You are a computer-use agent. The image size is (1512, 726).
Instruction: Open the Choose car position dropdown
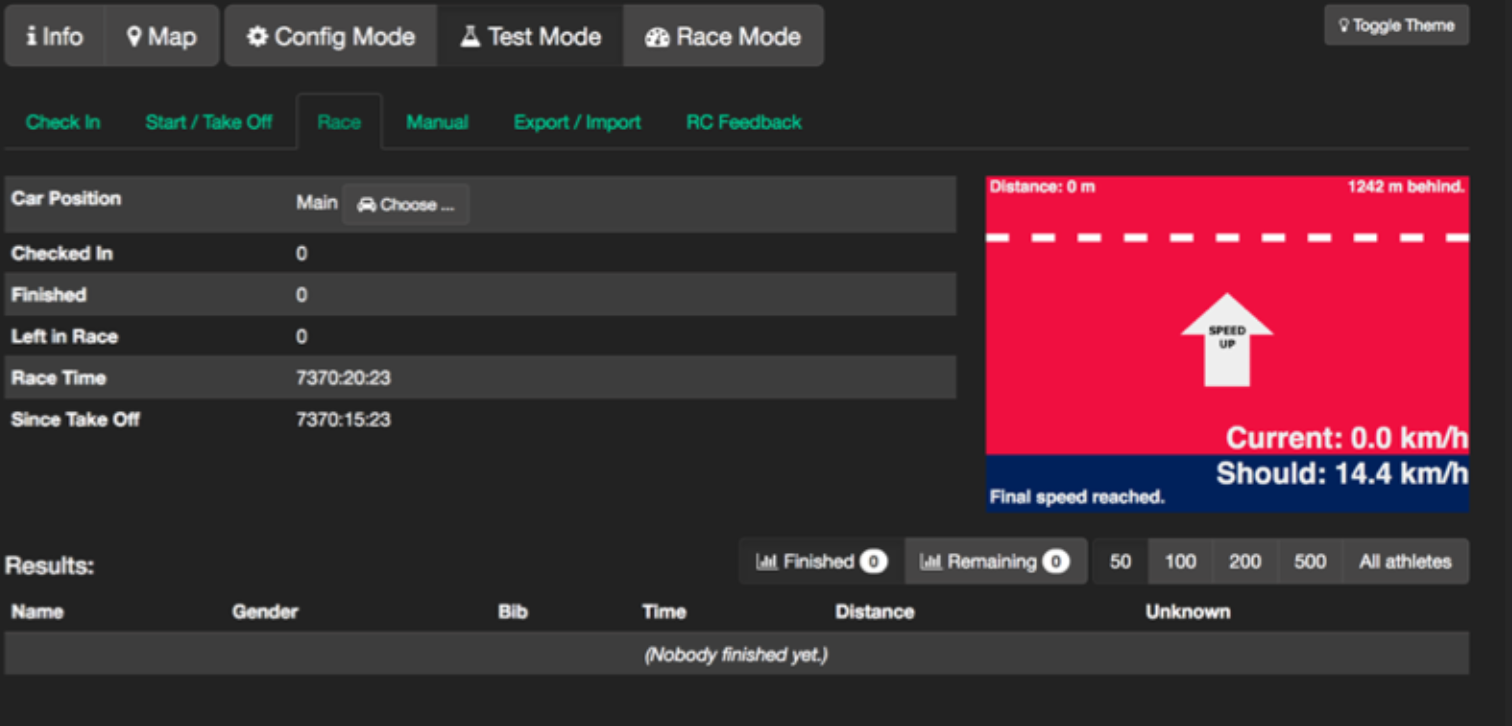[406, 205]
